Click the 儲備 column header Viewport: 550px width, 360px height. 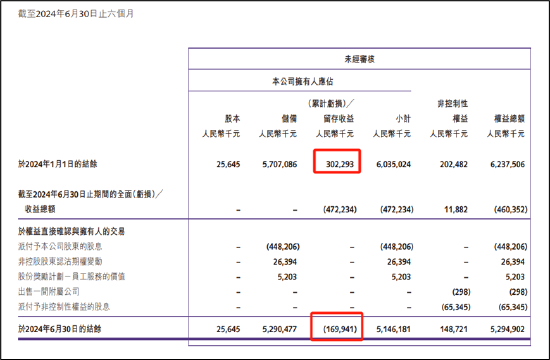coord(289,119)
